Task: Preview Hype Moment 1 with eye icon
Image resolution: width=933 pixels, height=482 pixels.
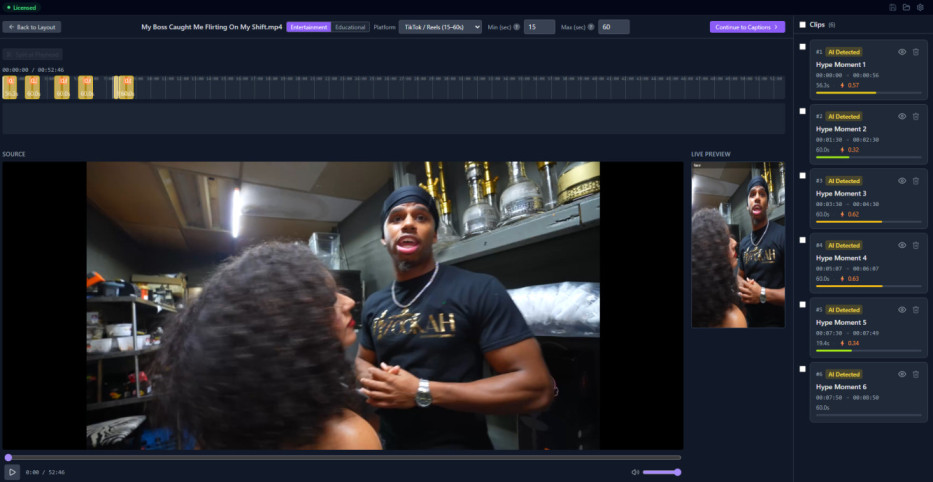Action: tap(902, 52)
